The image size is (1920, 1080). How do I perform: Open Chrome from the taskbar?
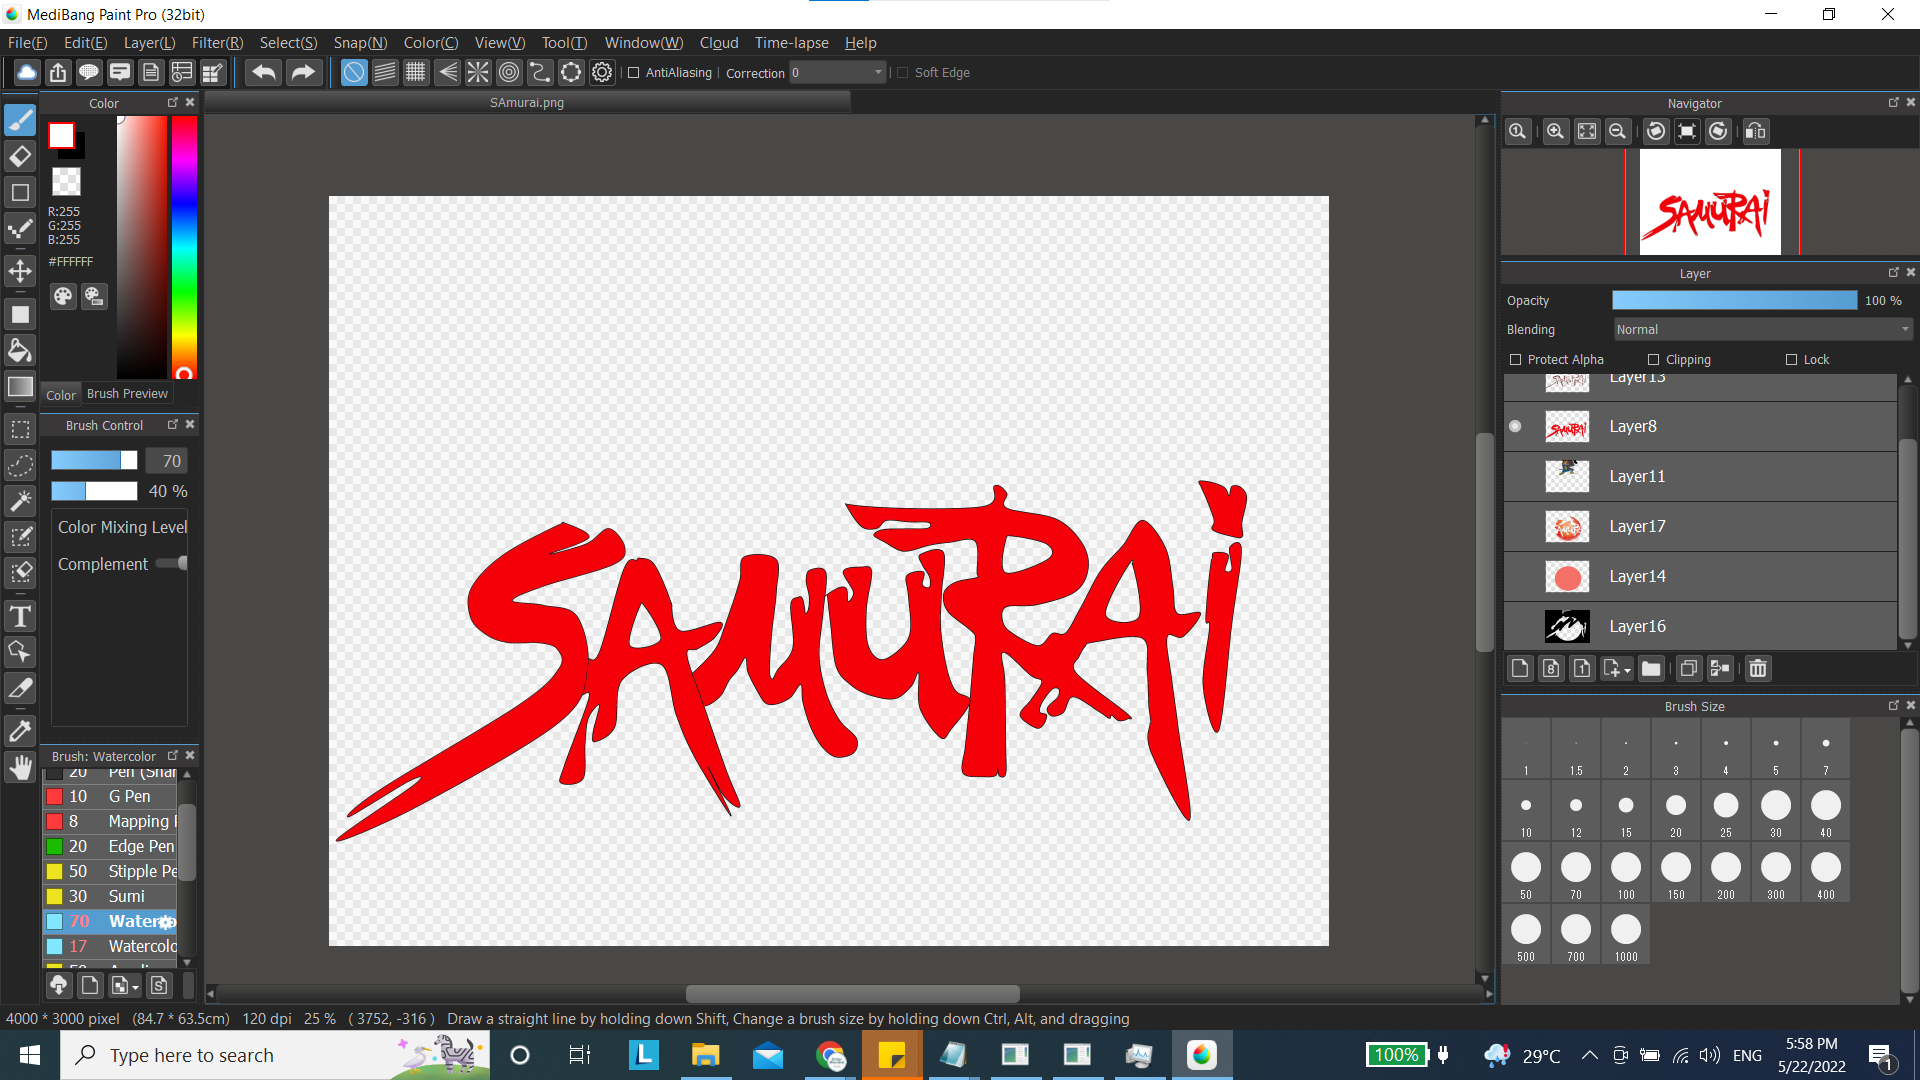[x=830, y=1055]
